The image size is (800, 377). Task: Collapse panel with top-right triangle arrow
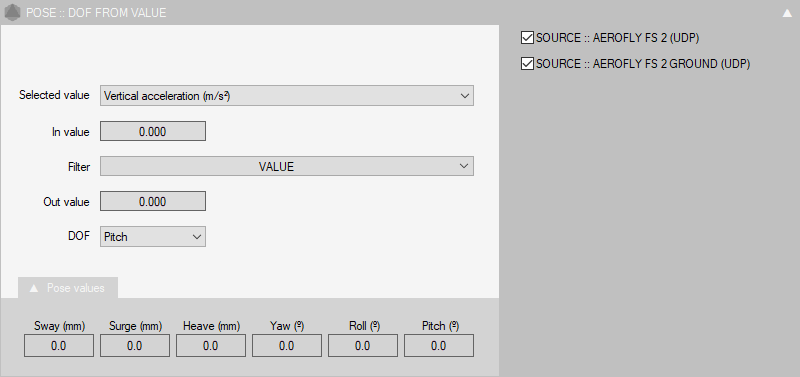pos(787,13)
